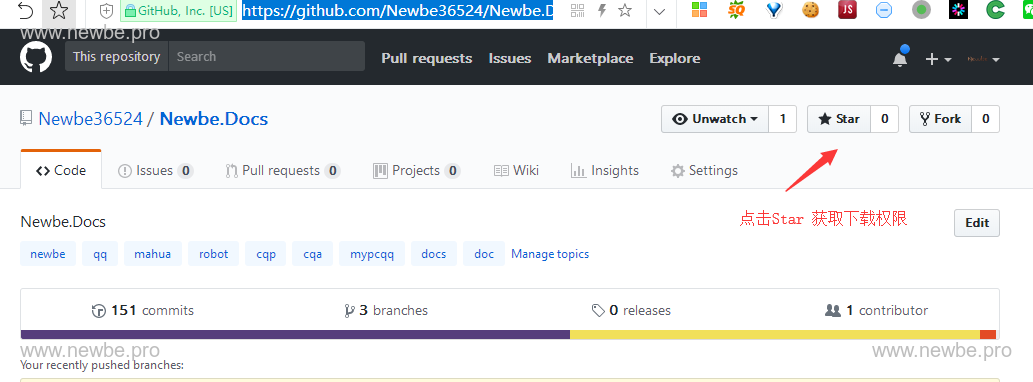Click the mahua topic tag
This screenshot has height=382, width=1033.
[x=153, y=254]
